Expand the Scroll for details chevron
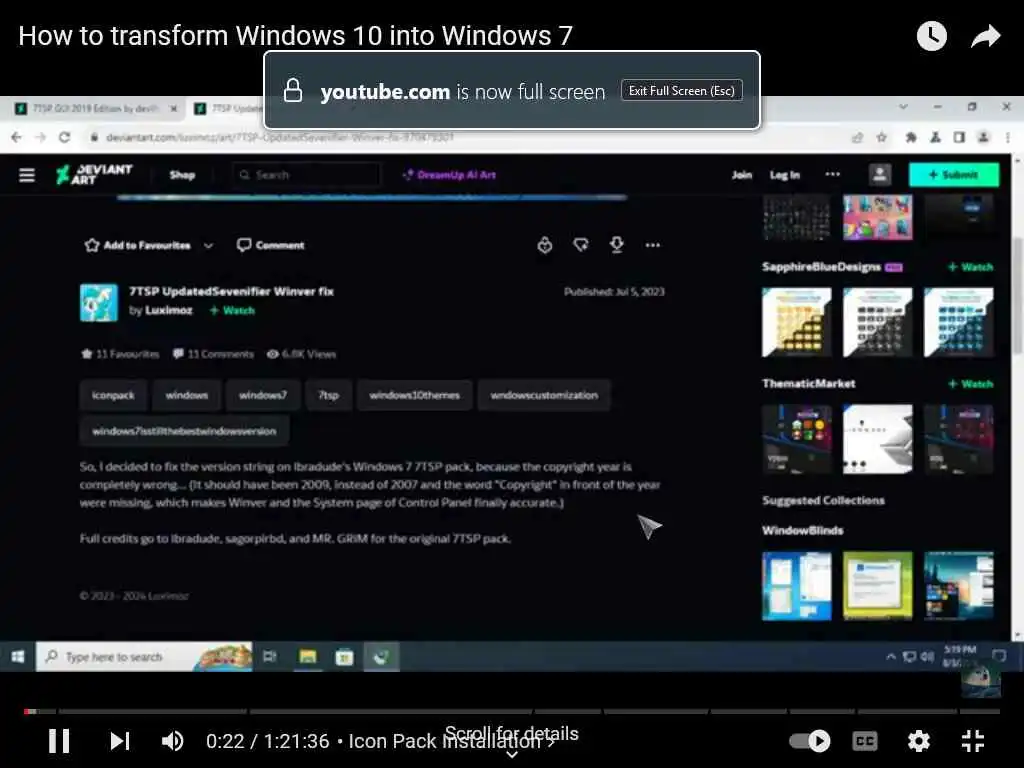The width and height of the screenshot is (1024, 768). pos(512,754)
